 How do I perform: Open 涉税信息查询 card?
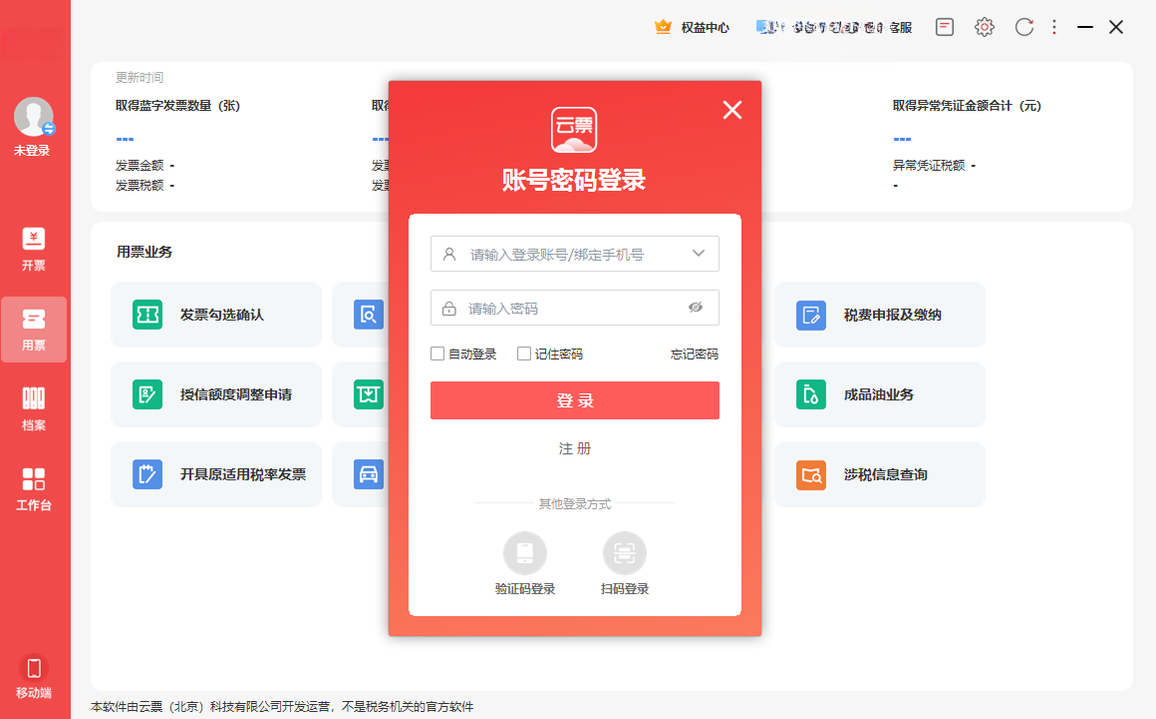(880, 474)
